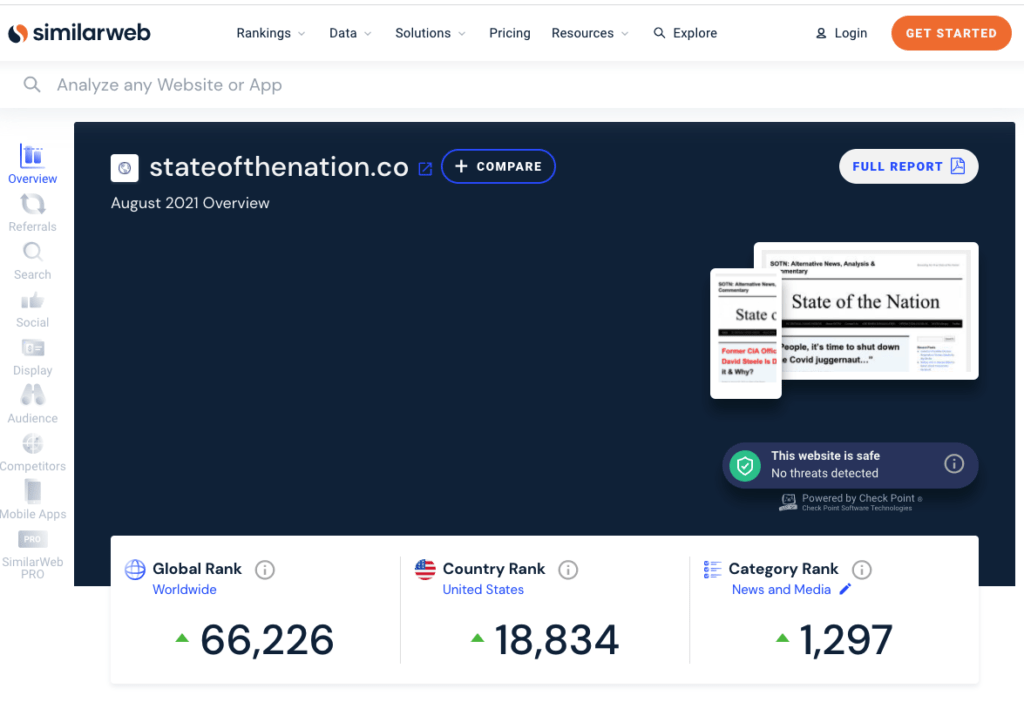Screen dimensions: 1024x702
Task: Open the Audience binoculars icon
Action: pos(32,395)
